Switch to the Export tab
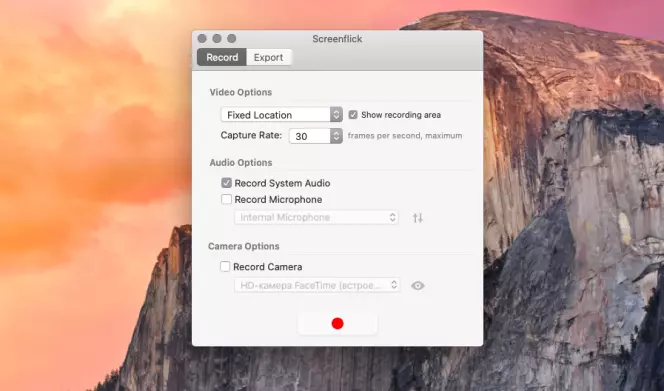Viewport: 664px width, 391px height. coord(268,57)
